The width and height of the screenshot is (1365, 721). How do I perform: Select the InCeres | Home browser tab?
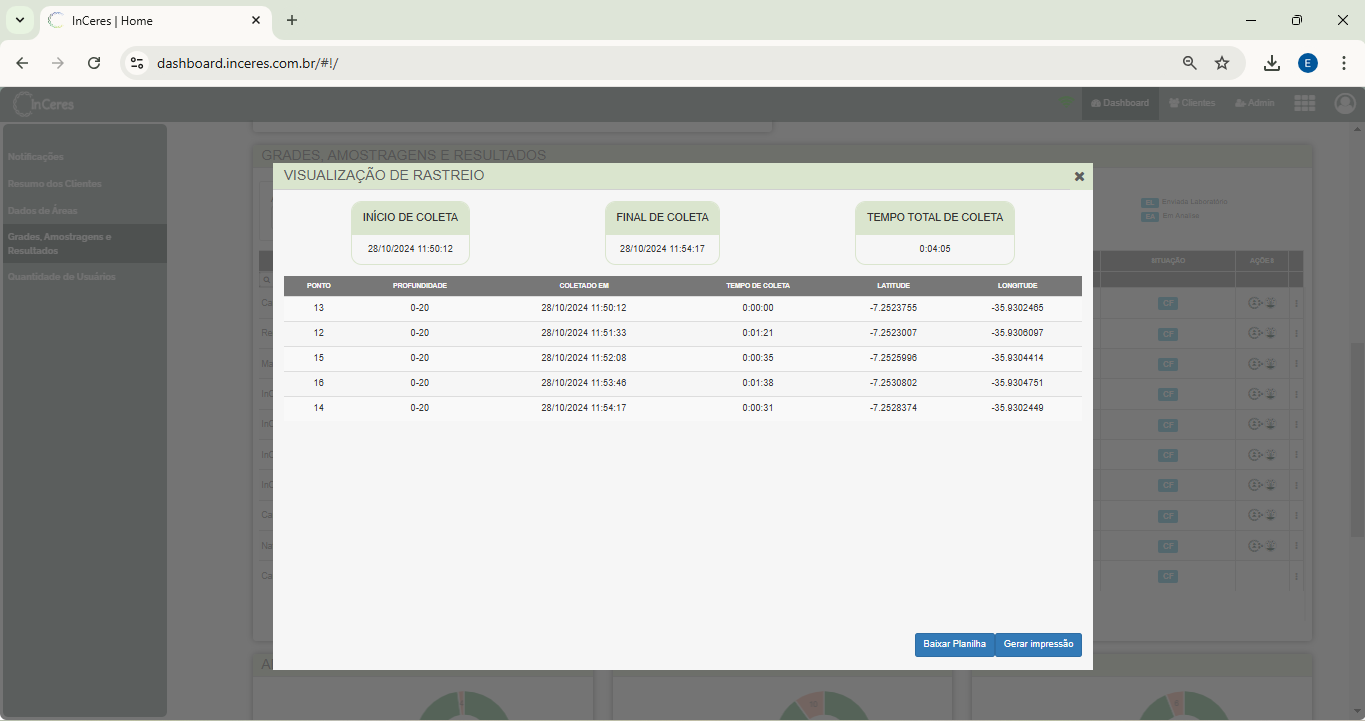tap(155, 21)
